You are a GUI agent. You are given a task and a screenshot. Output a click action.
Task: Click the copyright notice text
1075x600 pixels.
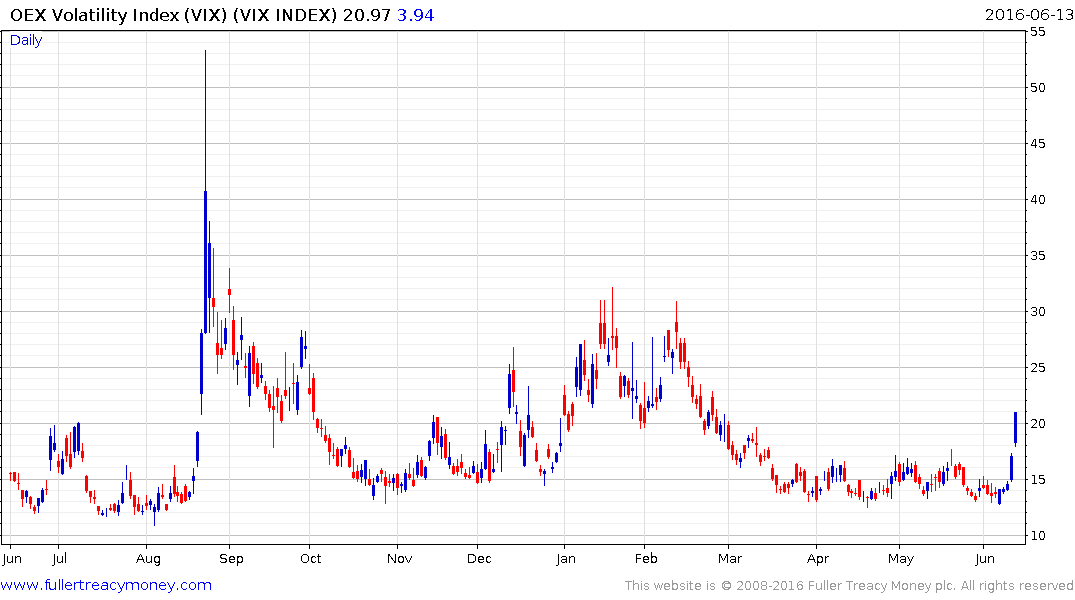tap(849, 586)
